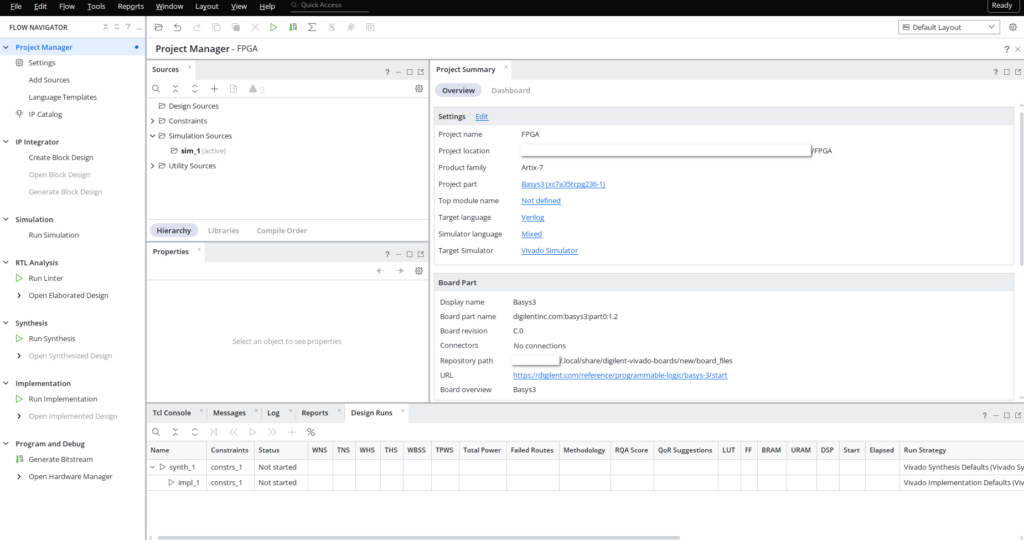Click the Edit link next to Settings
The width and height of the screenshot is (1024, 540).
point(481,117)
